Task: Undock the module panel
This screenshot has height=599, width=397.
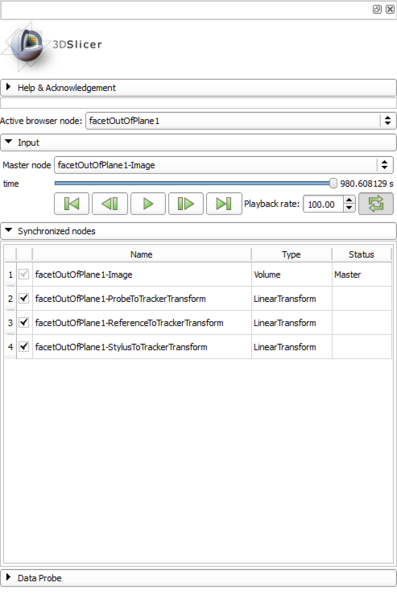Action: tap(377, 9)
